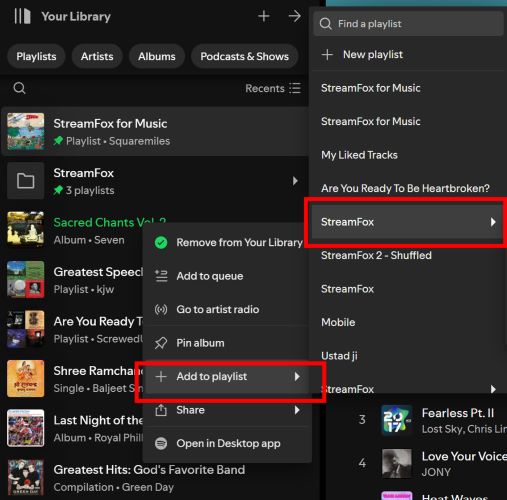Click Spotify logo icon beside Open in Desktop app
The height and width of the screenshot is (500, 507).
pyautogui.click(x=161, y=444)
